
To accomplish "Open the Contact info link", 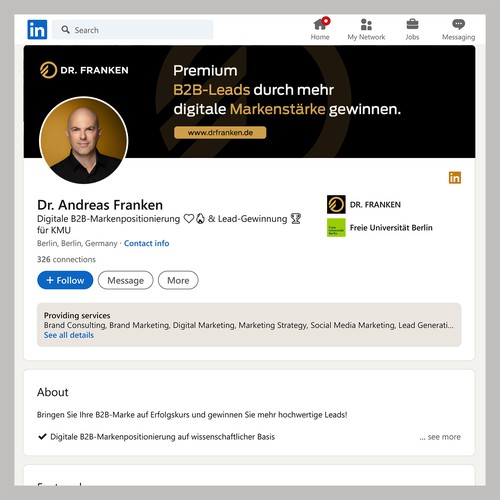I will pyautogui.click(x=146, y=243).
